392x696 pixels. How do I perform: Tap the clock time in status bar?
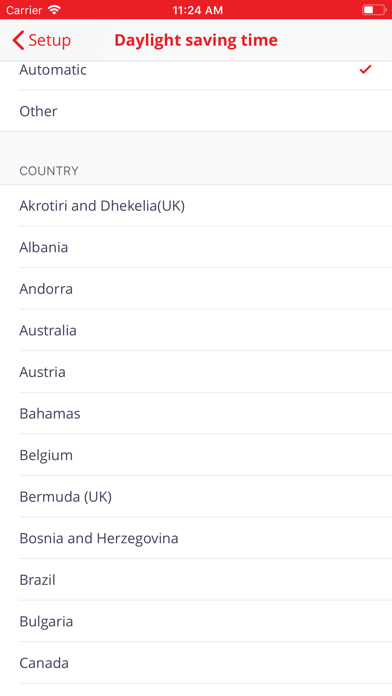(x=198, y=10)
